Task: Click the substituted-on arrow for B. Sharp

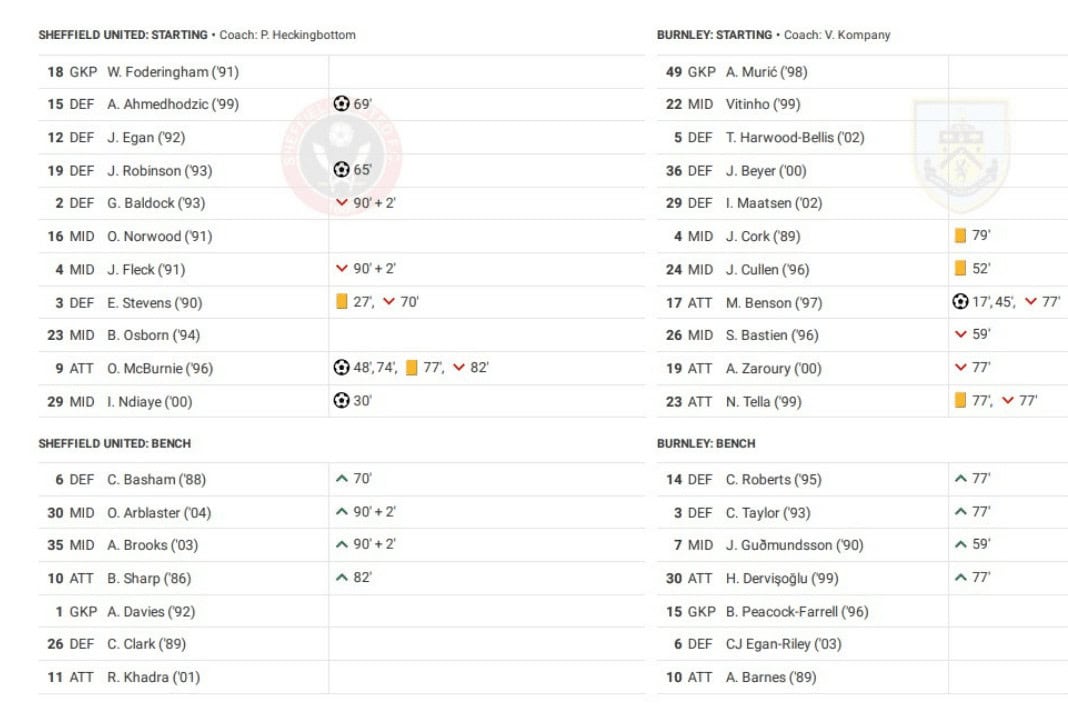Action: point(342,578)
